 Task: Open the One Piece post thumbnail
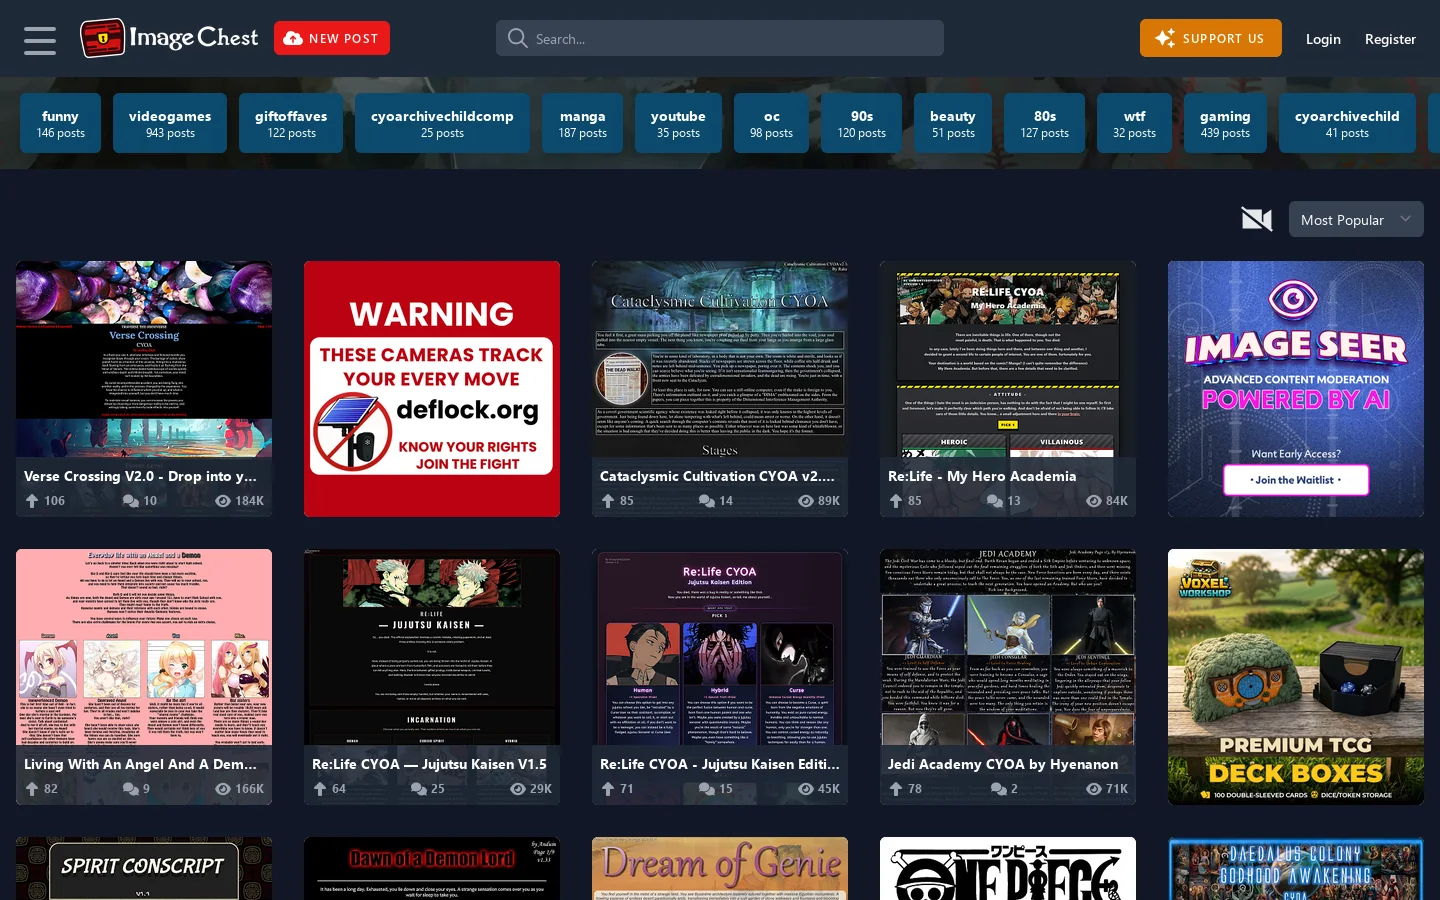pos(1008,868)
